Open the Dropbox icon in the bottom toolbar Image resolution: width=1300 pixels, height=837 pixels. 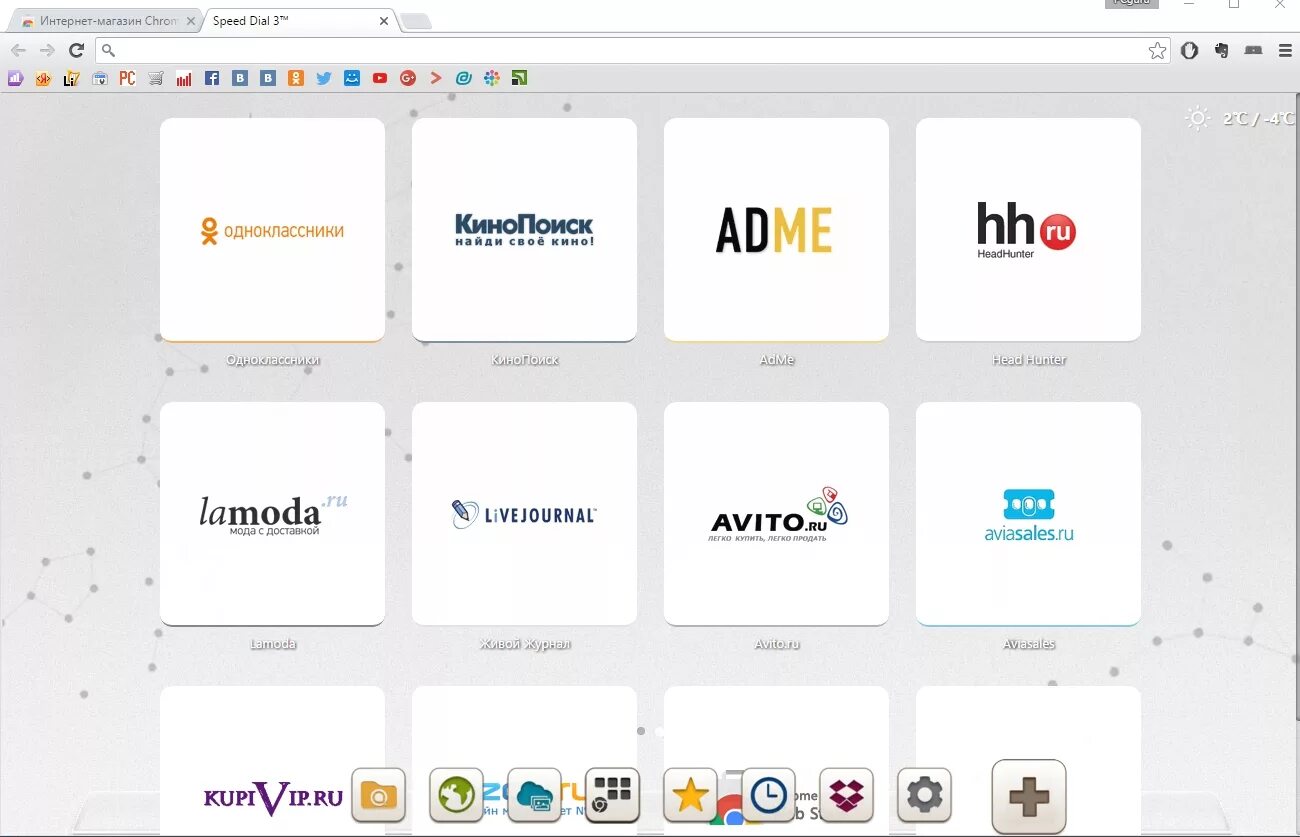pos(845,796)
